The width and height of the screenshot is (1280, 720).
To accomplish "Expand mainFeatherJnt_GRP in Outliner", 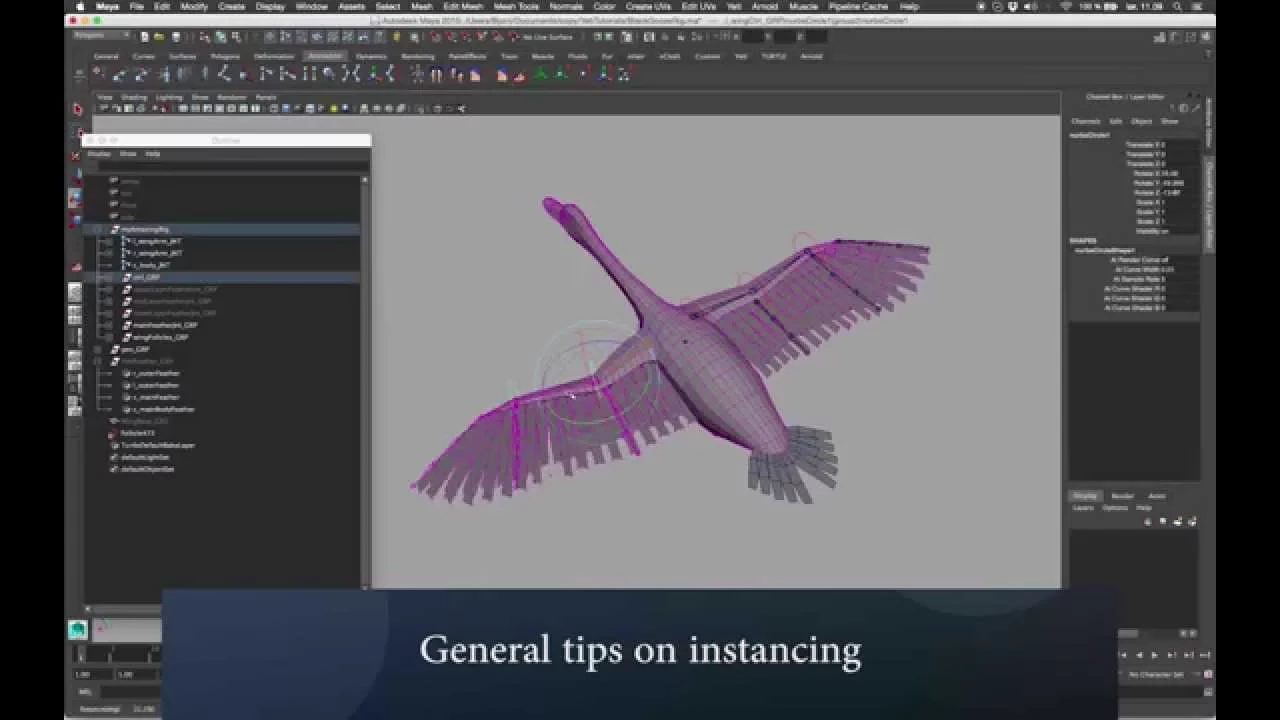I will coord(109,325).
